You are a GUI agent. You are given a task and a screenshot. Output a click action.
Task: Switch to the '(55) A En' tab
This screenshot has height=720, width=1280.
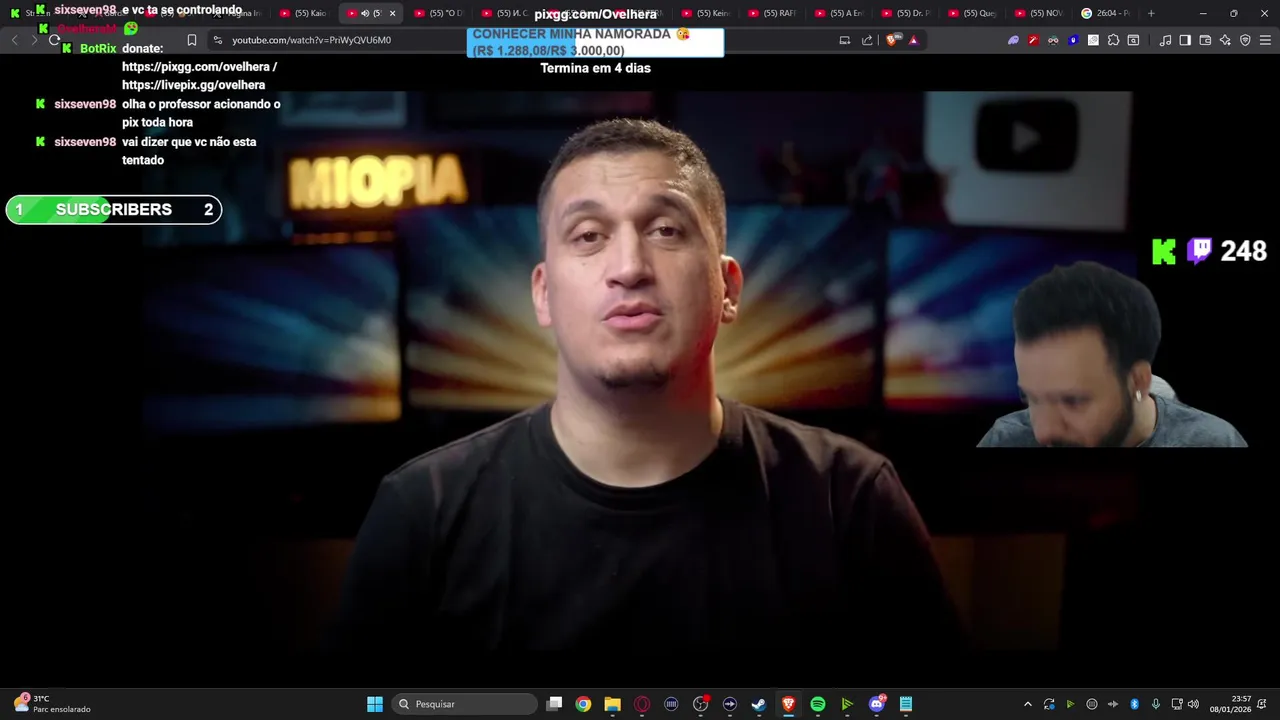click(840, 13)
